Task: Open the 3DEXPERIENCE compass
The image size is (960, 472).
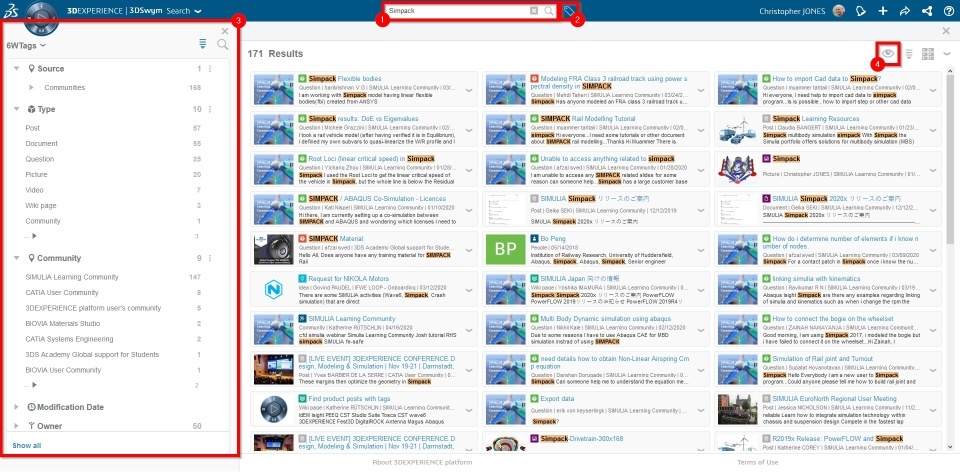Action: pos(41,20)
